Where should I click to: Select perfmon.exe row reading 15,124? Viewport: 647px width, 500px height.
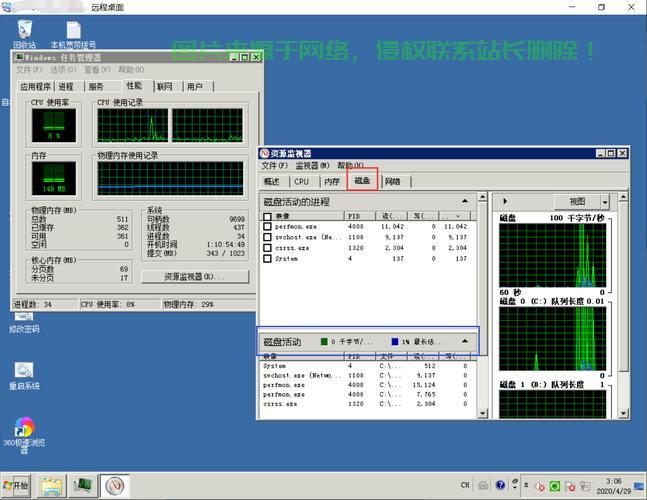[366, 385]
